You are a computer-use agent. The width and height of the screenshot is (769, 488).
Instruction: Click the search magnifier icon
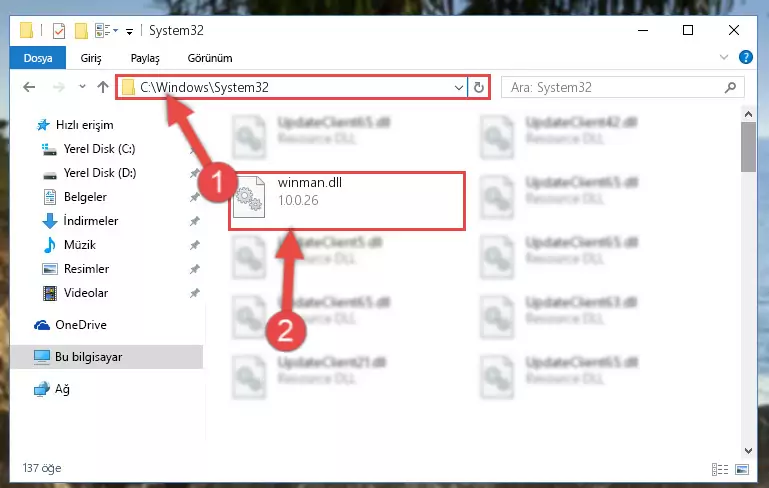point(730,88)
